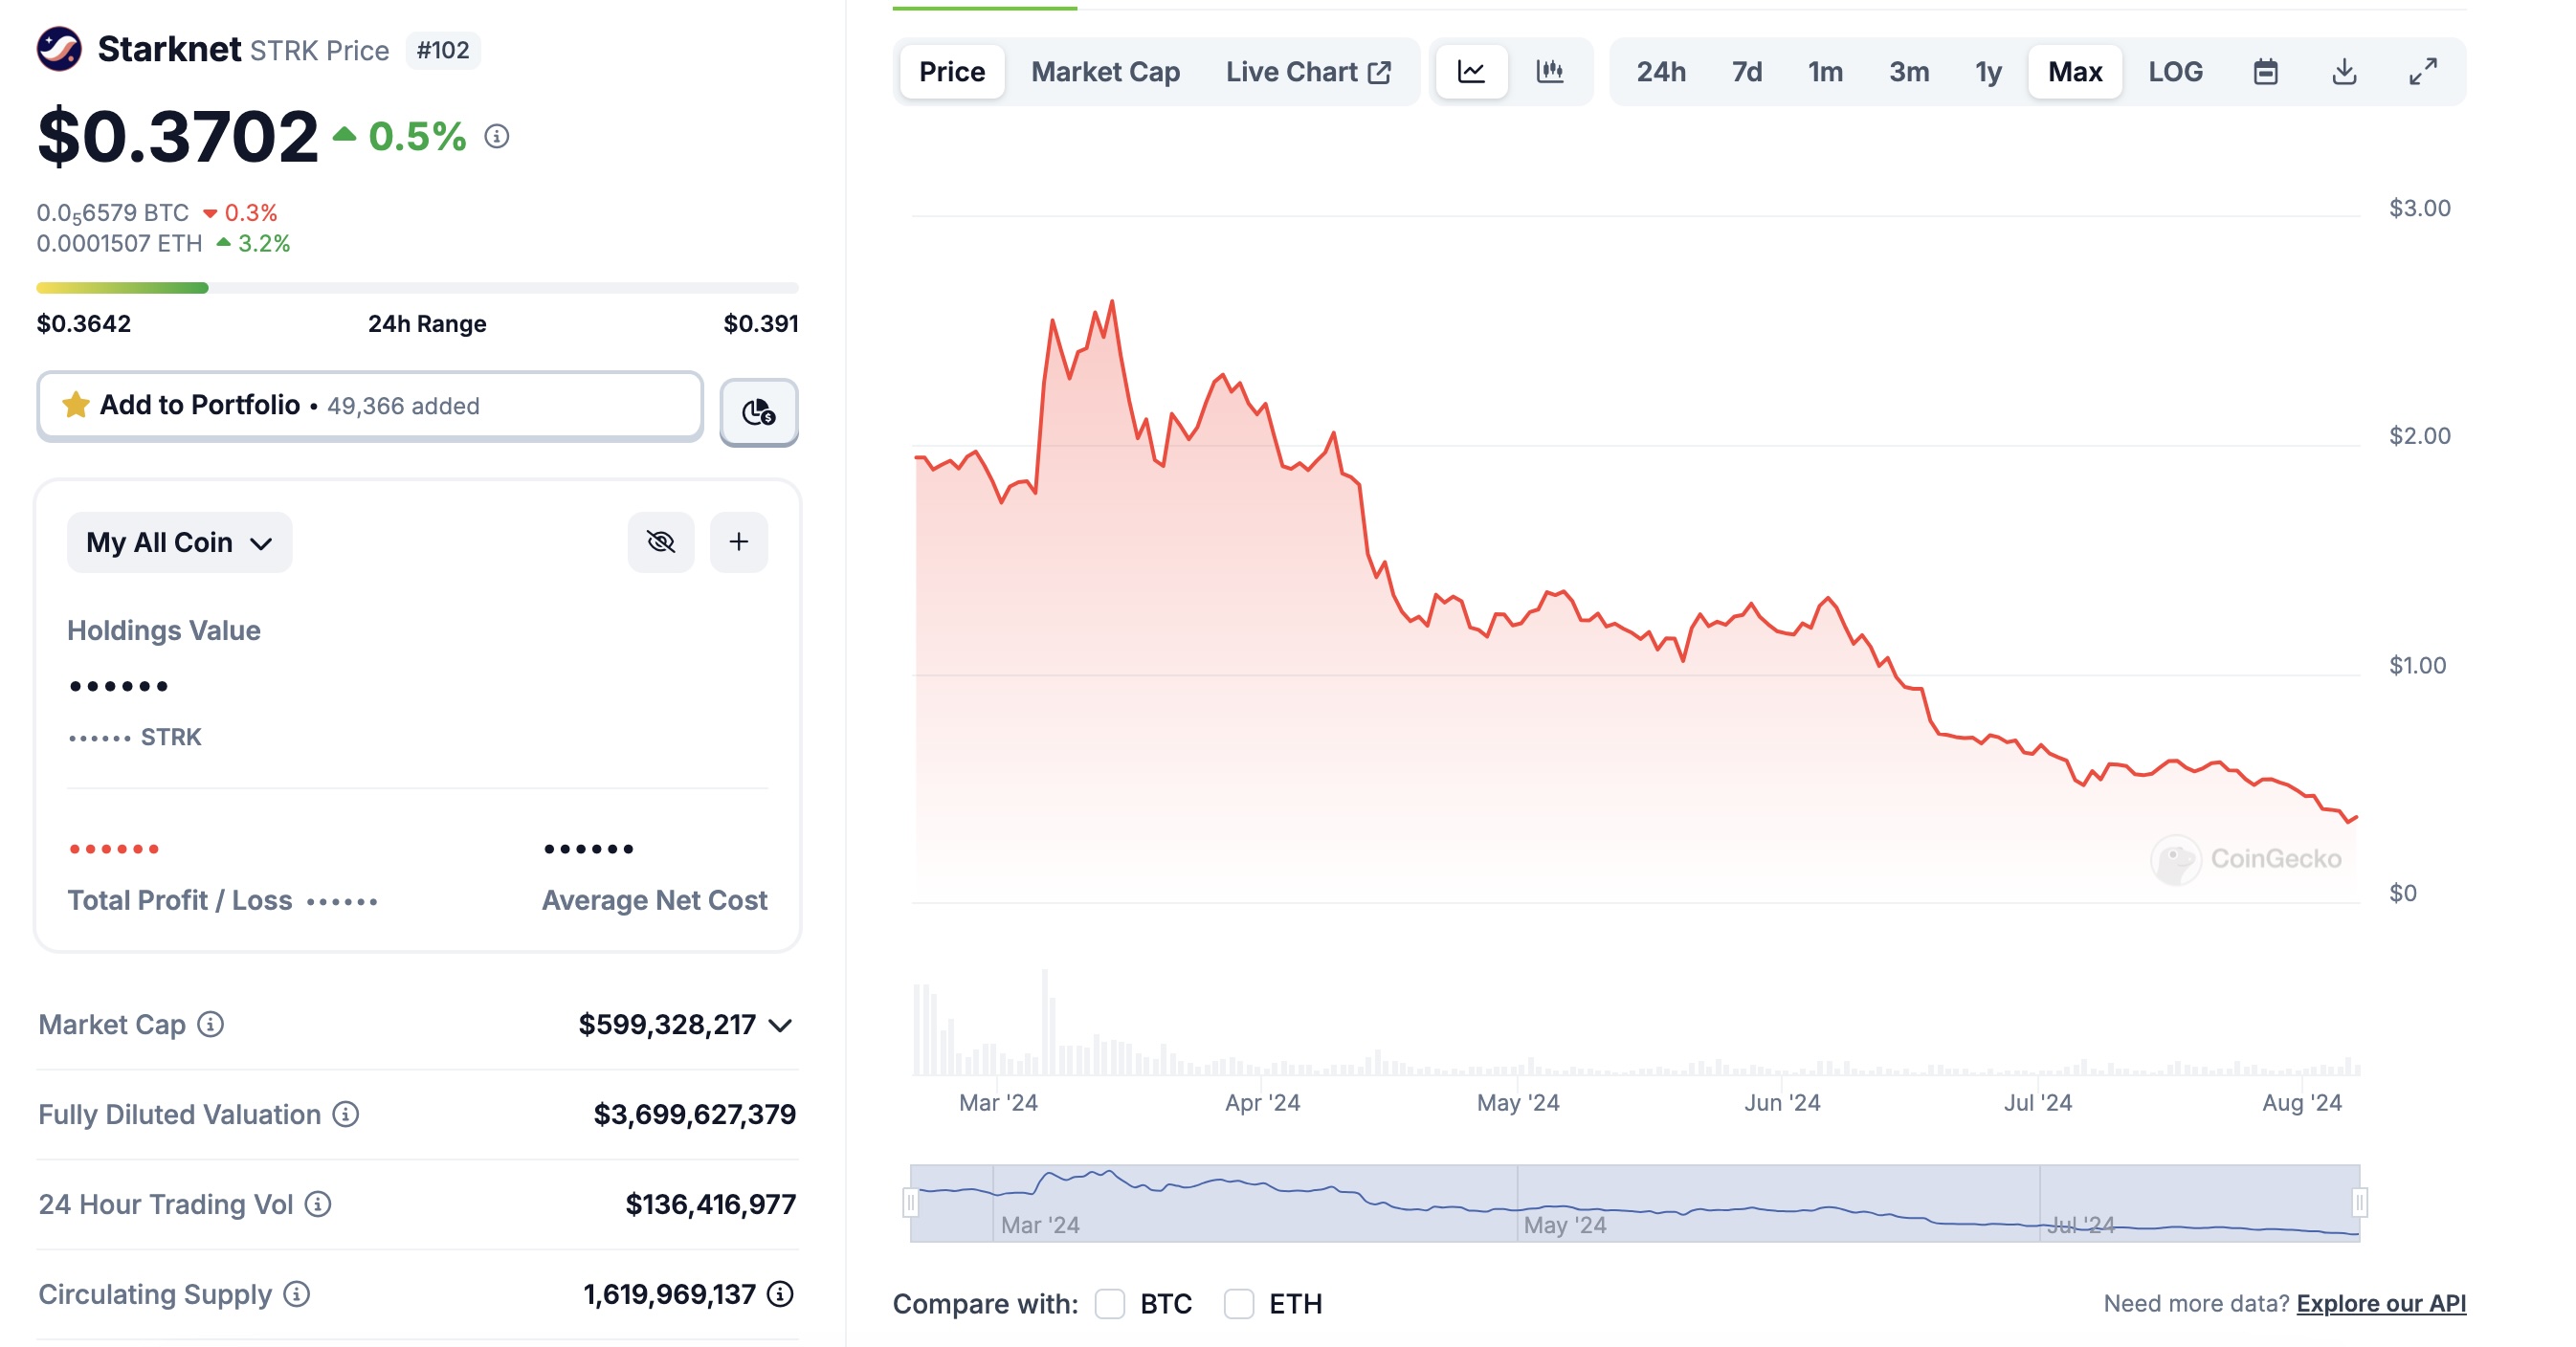2576x1347 pixels.
Task: Select the 7d time range
Action: pyautogui.click(x=1746, y=72)
